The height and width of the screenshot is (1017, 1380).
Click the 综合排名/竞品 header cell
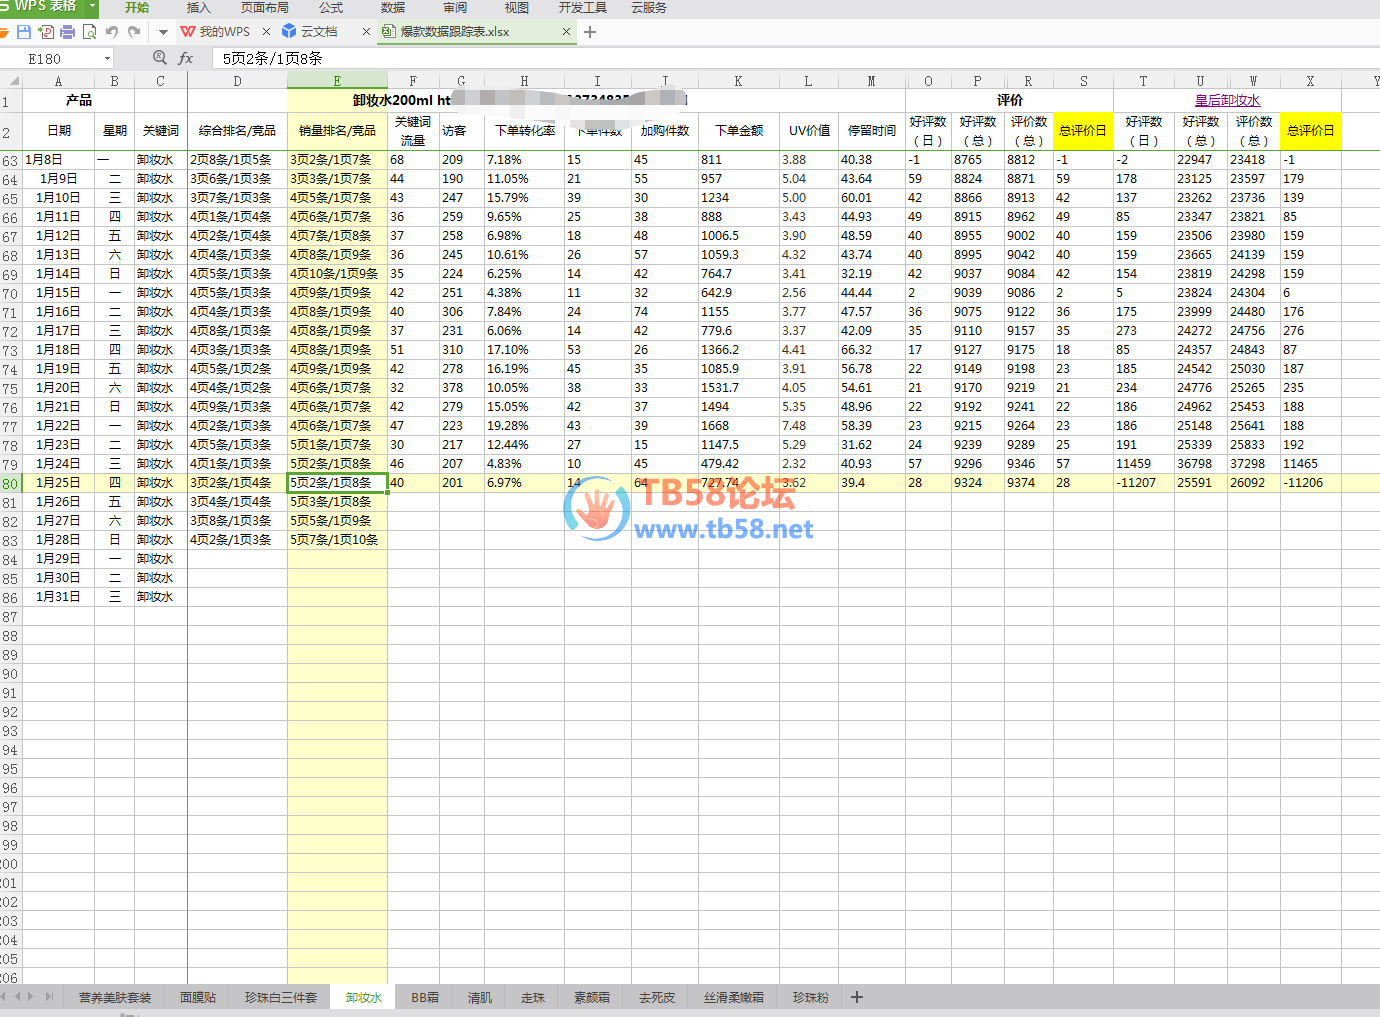(237, 131)
